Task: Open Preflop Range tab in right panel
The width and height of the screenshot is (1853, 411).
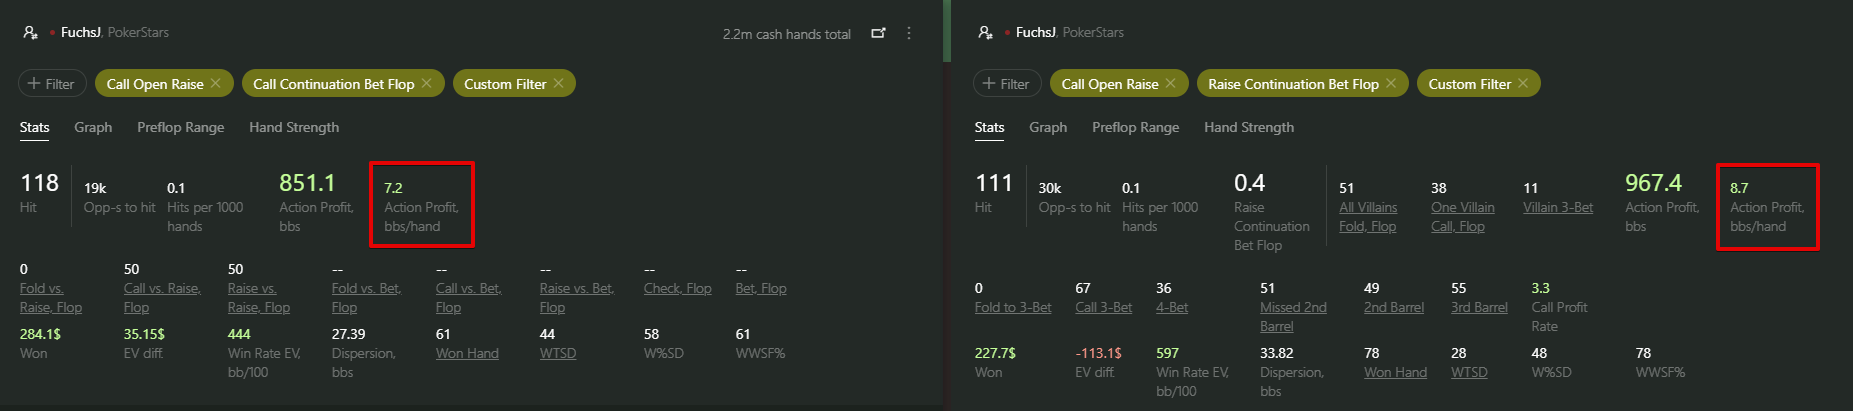Action: pyautogui.click(x=1135, y=127)
